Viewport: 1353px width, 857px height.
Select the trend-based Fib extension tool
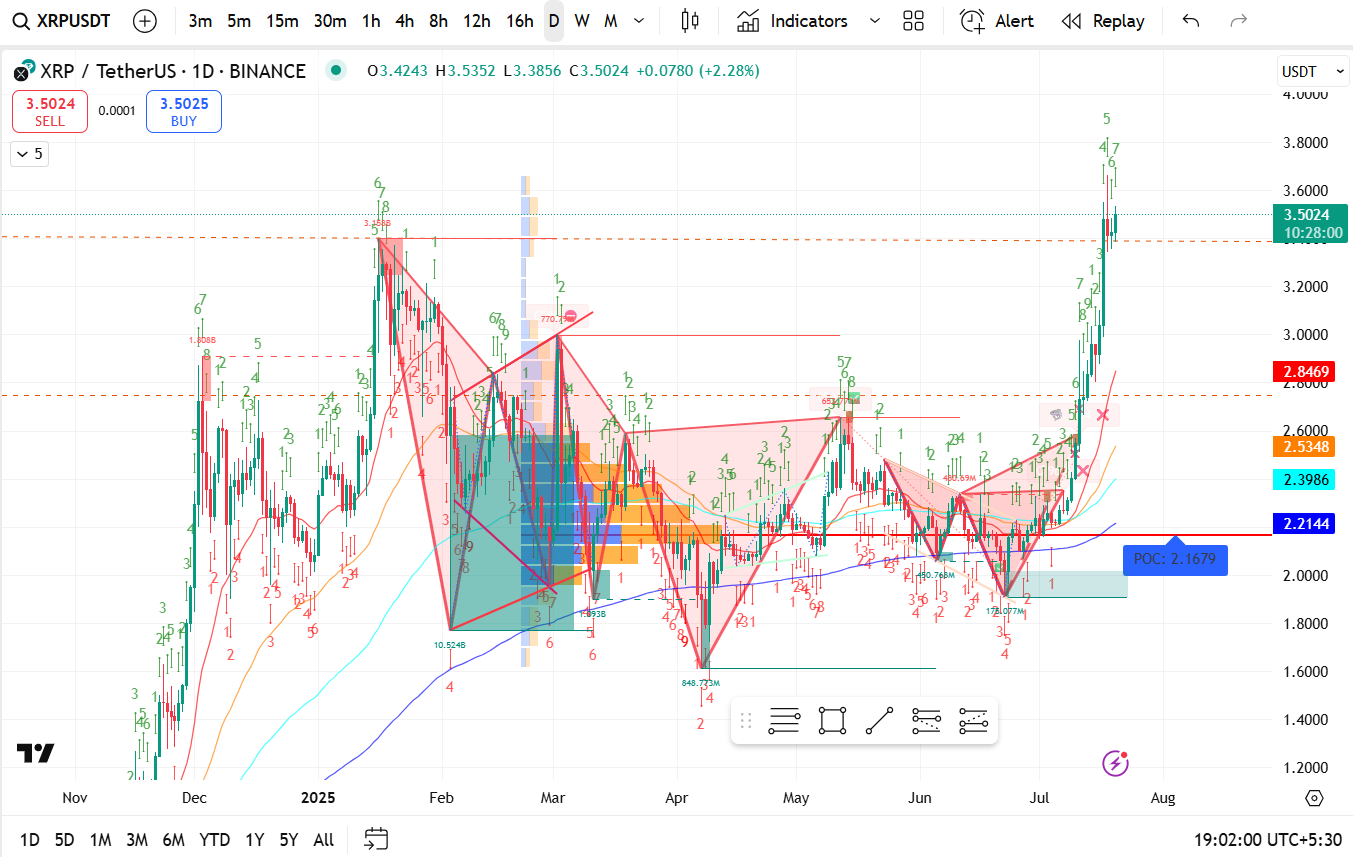pos(927,721)
